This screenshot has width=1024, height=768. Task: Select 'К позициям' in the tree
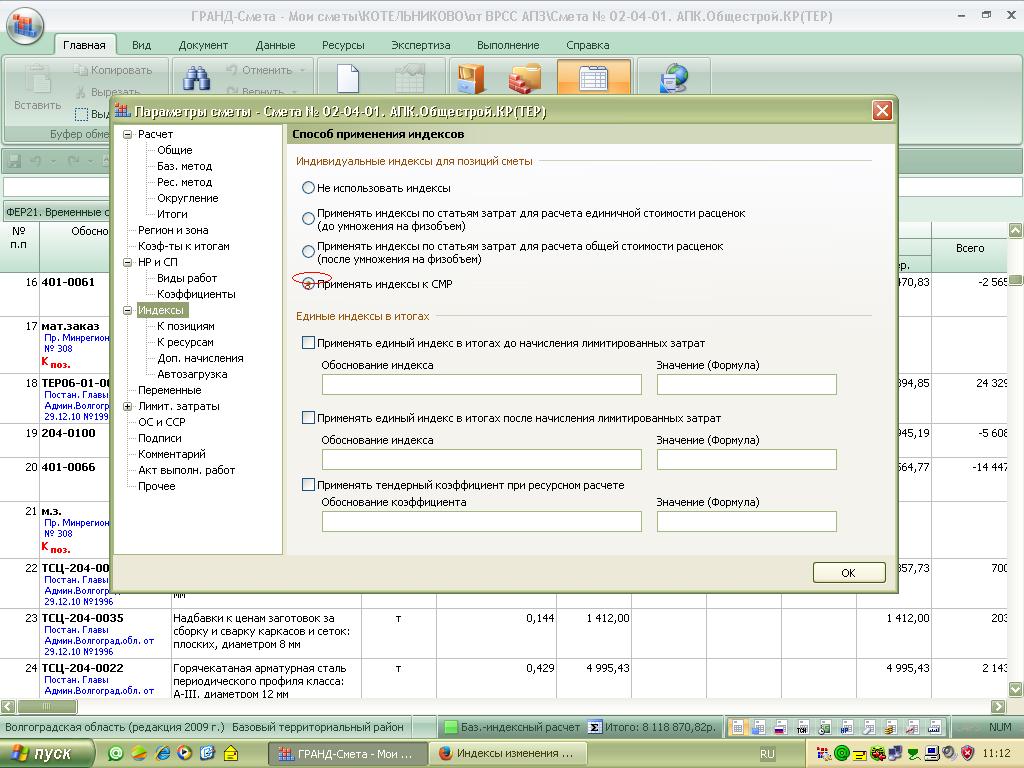[x=185, y=327]
